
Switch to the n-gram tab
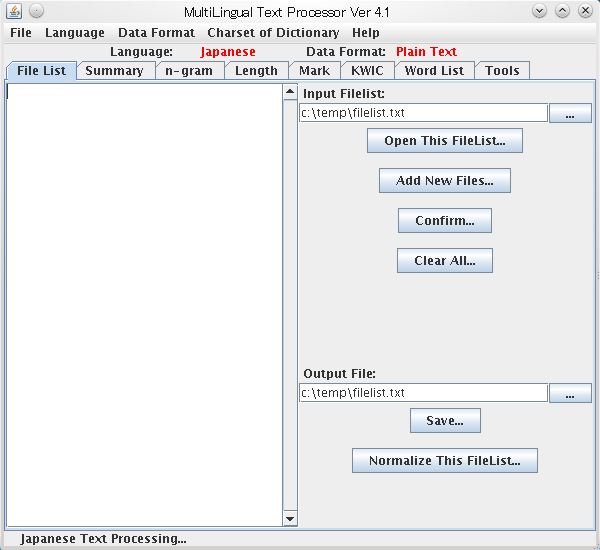[189, 70]
